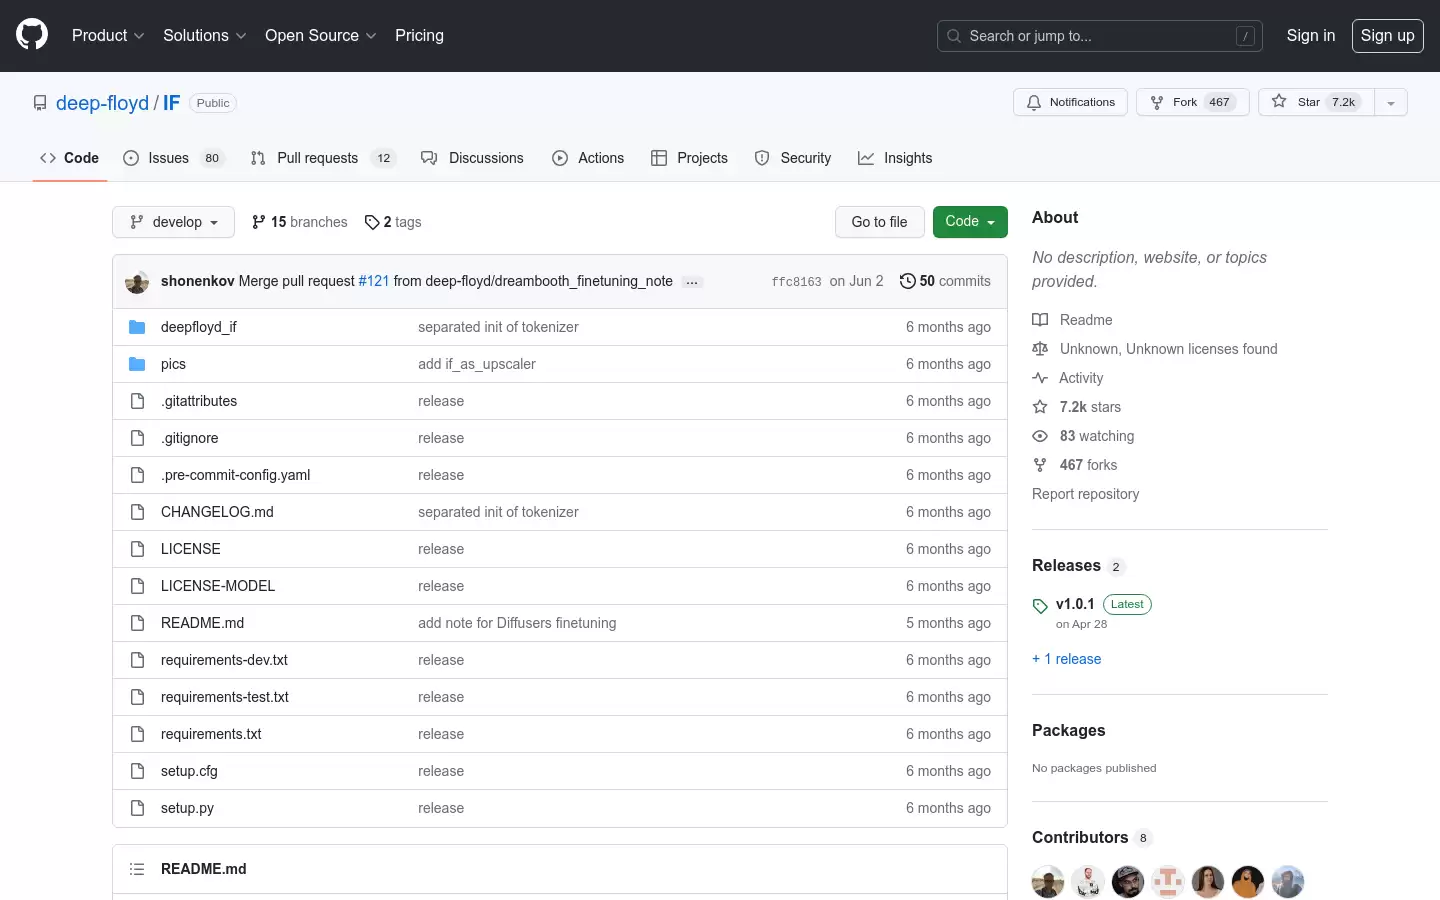Open the develop branch dropdown
The height and width of the screenshot is (900, 1440).
173,222
